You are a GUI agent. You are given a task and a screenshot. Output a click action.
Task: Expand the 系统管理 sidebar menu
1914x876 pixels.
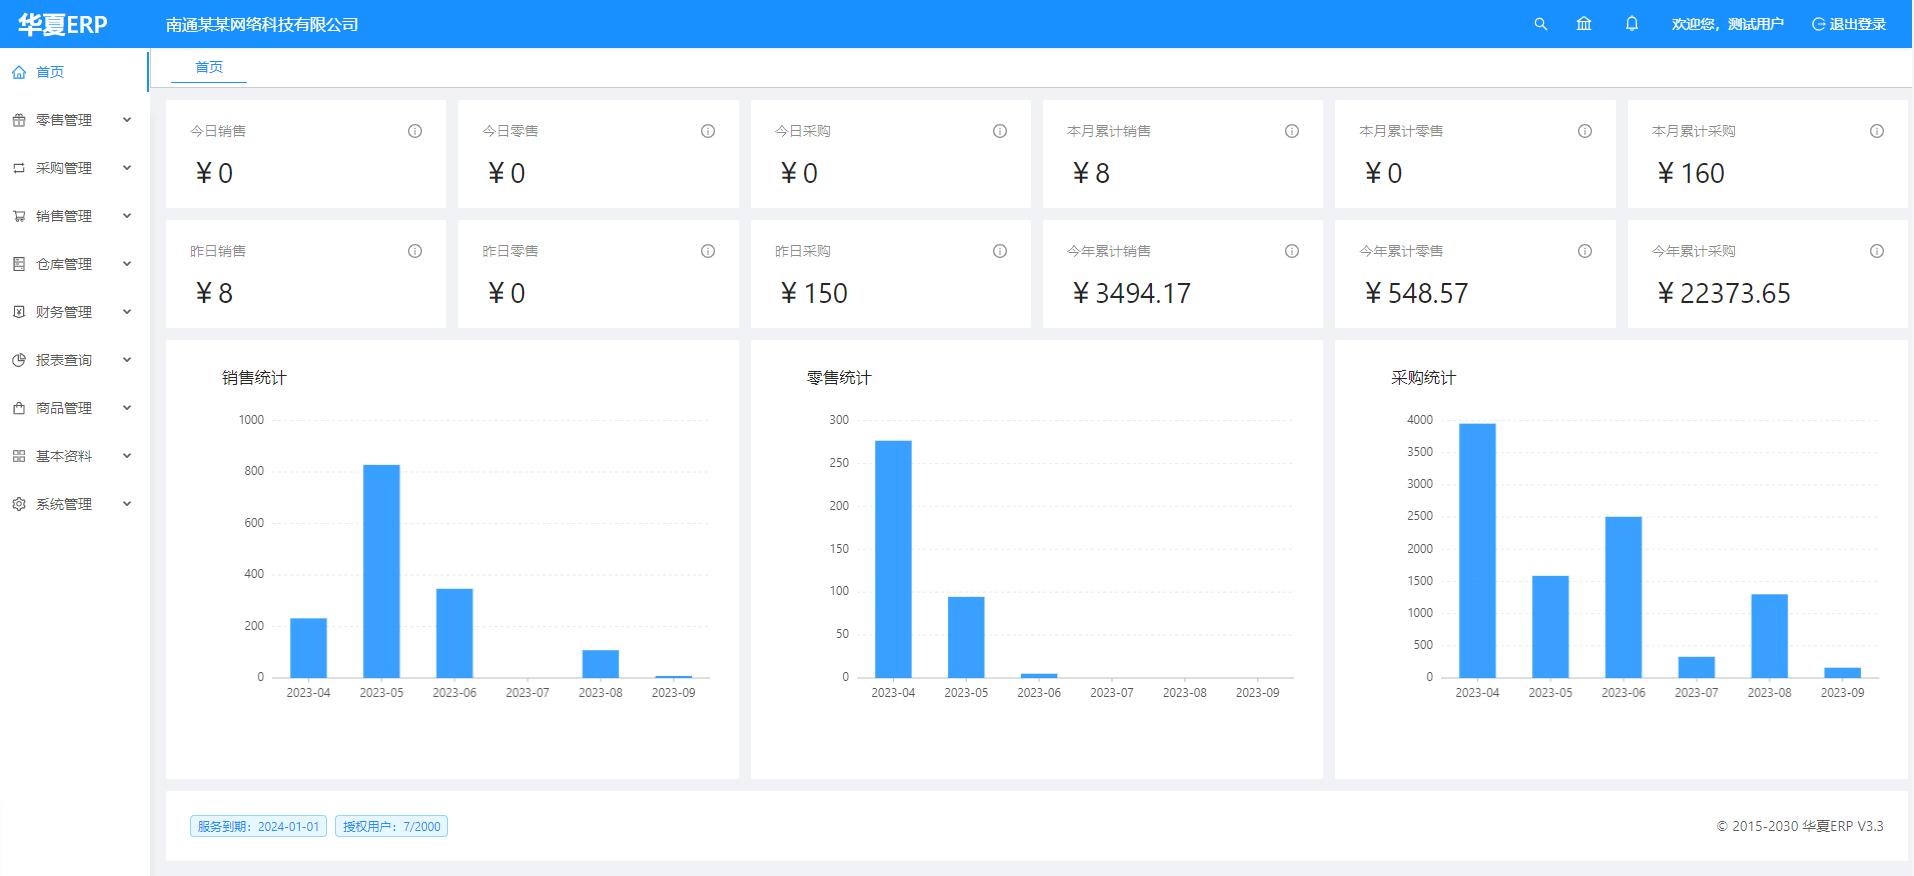tap(70, 504)
